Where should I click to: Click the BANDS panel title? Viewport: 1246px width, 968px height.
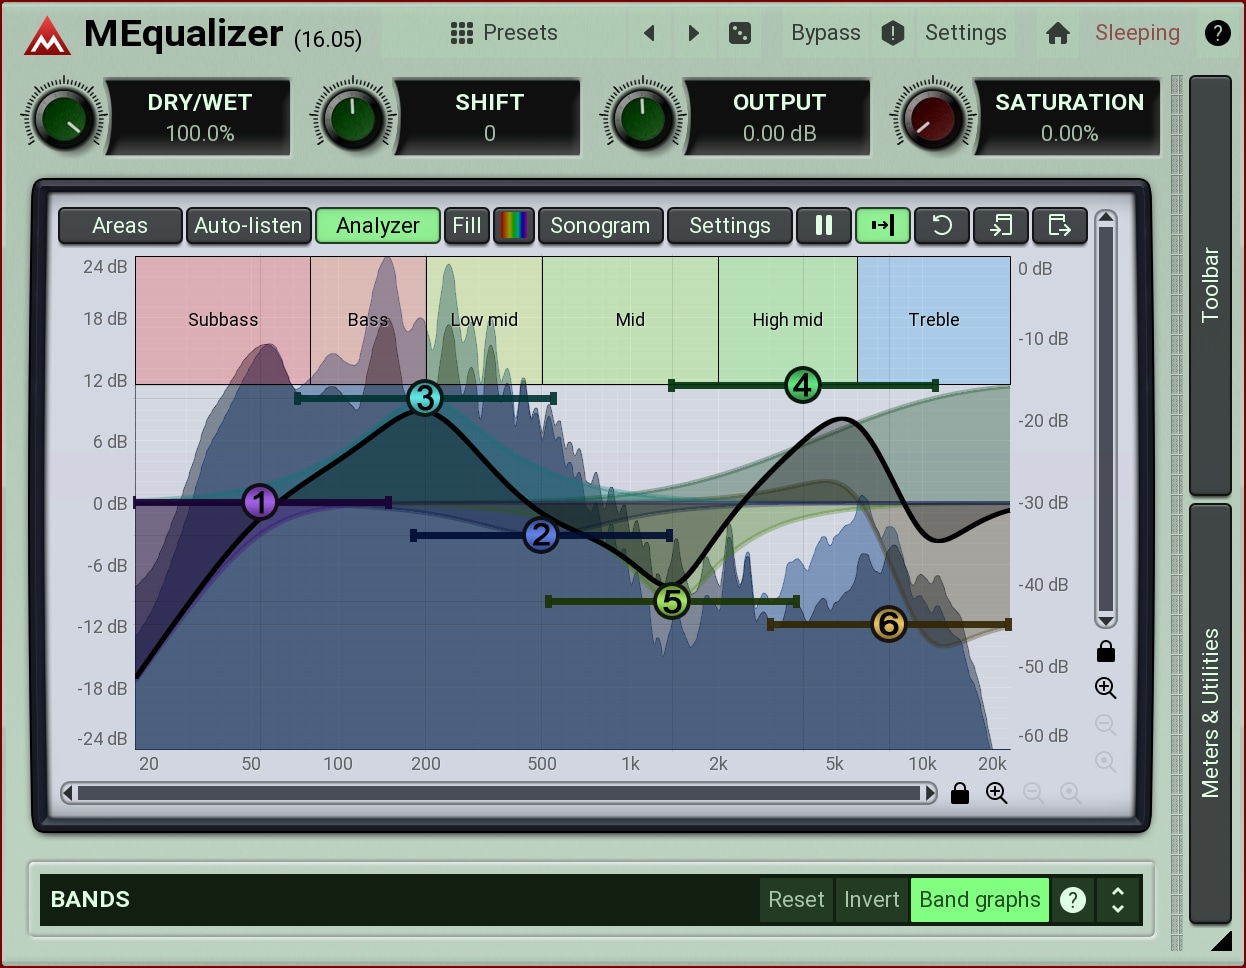click(x=90, y=900)
